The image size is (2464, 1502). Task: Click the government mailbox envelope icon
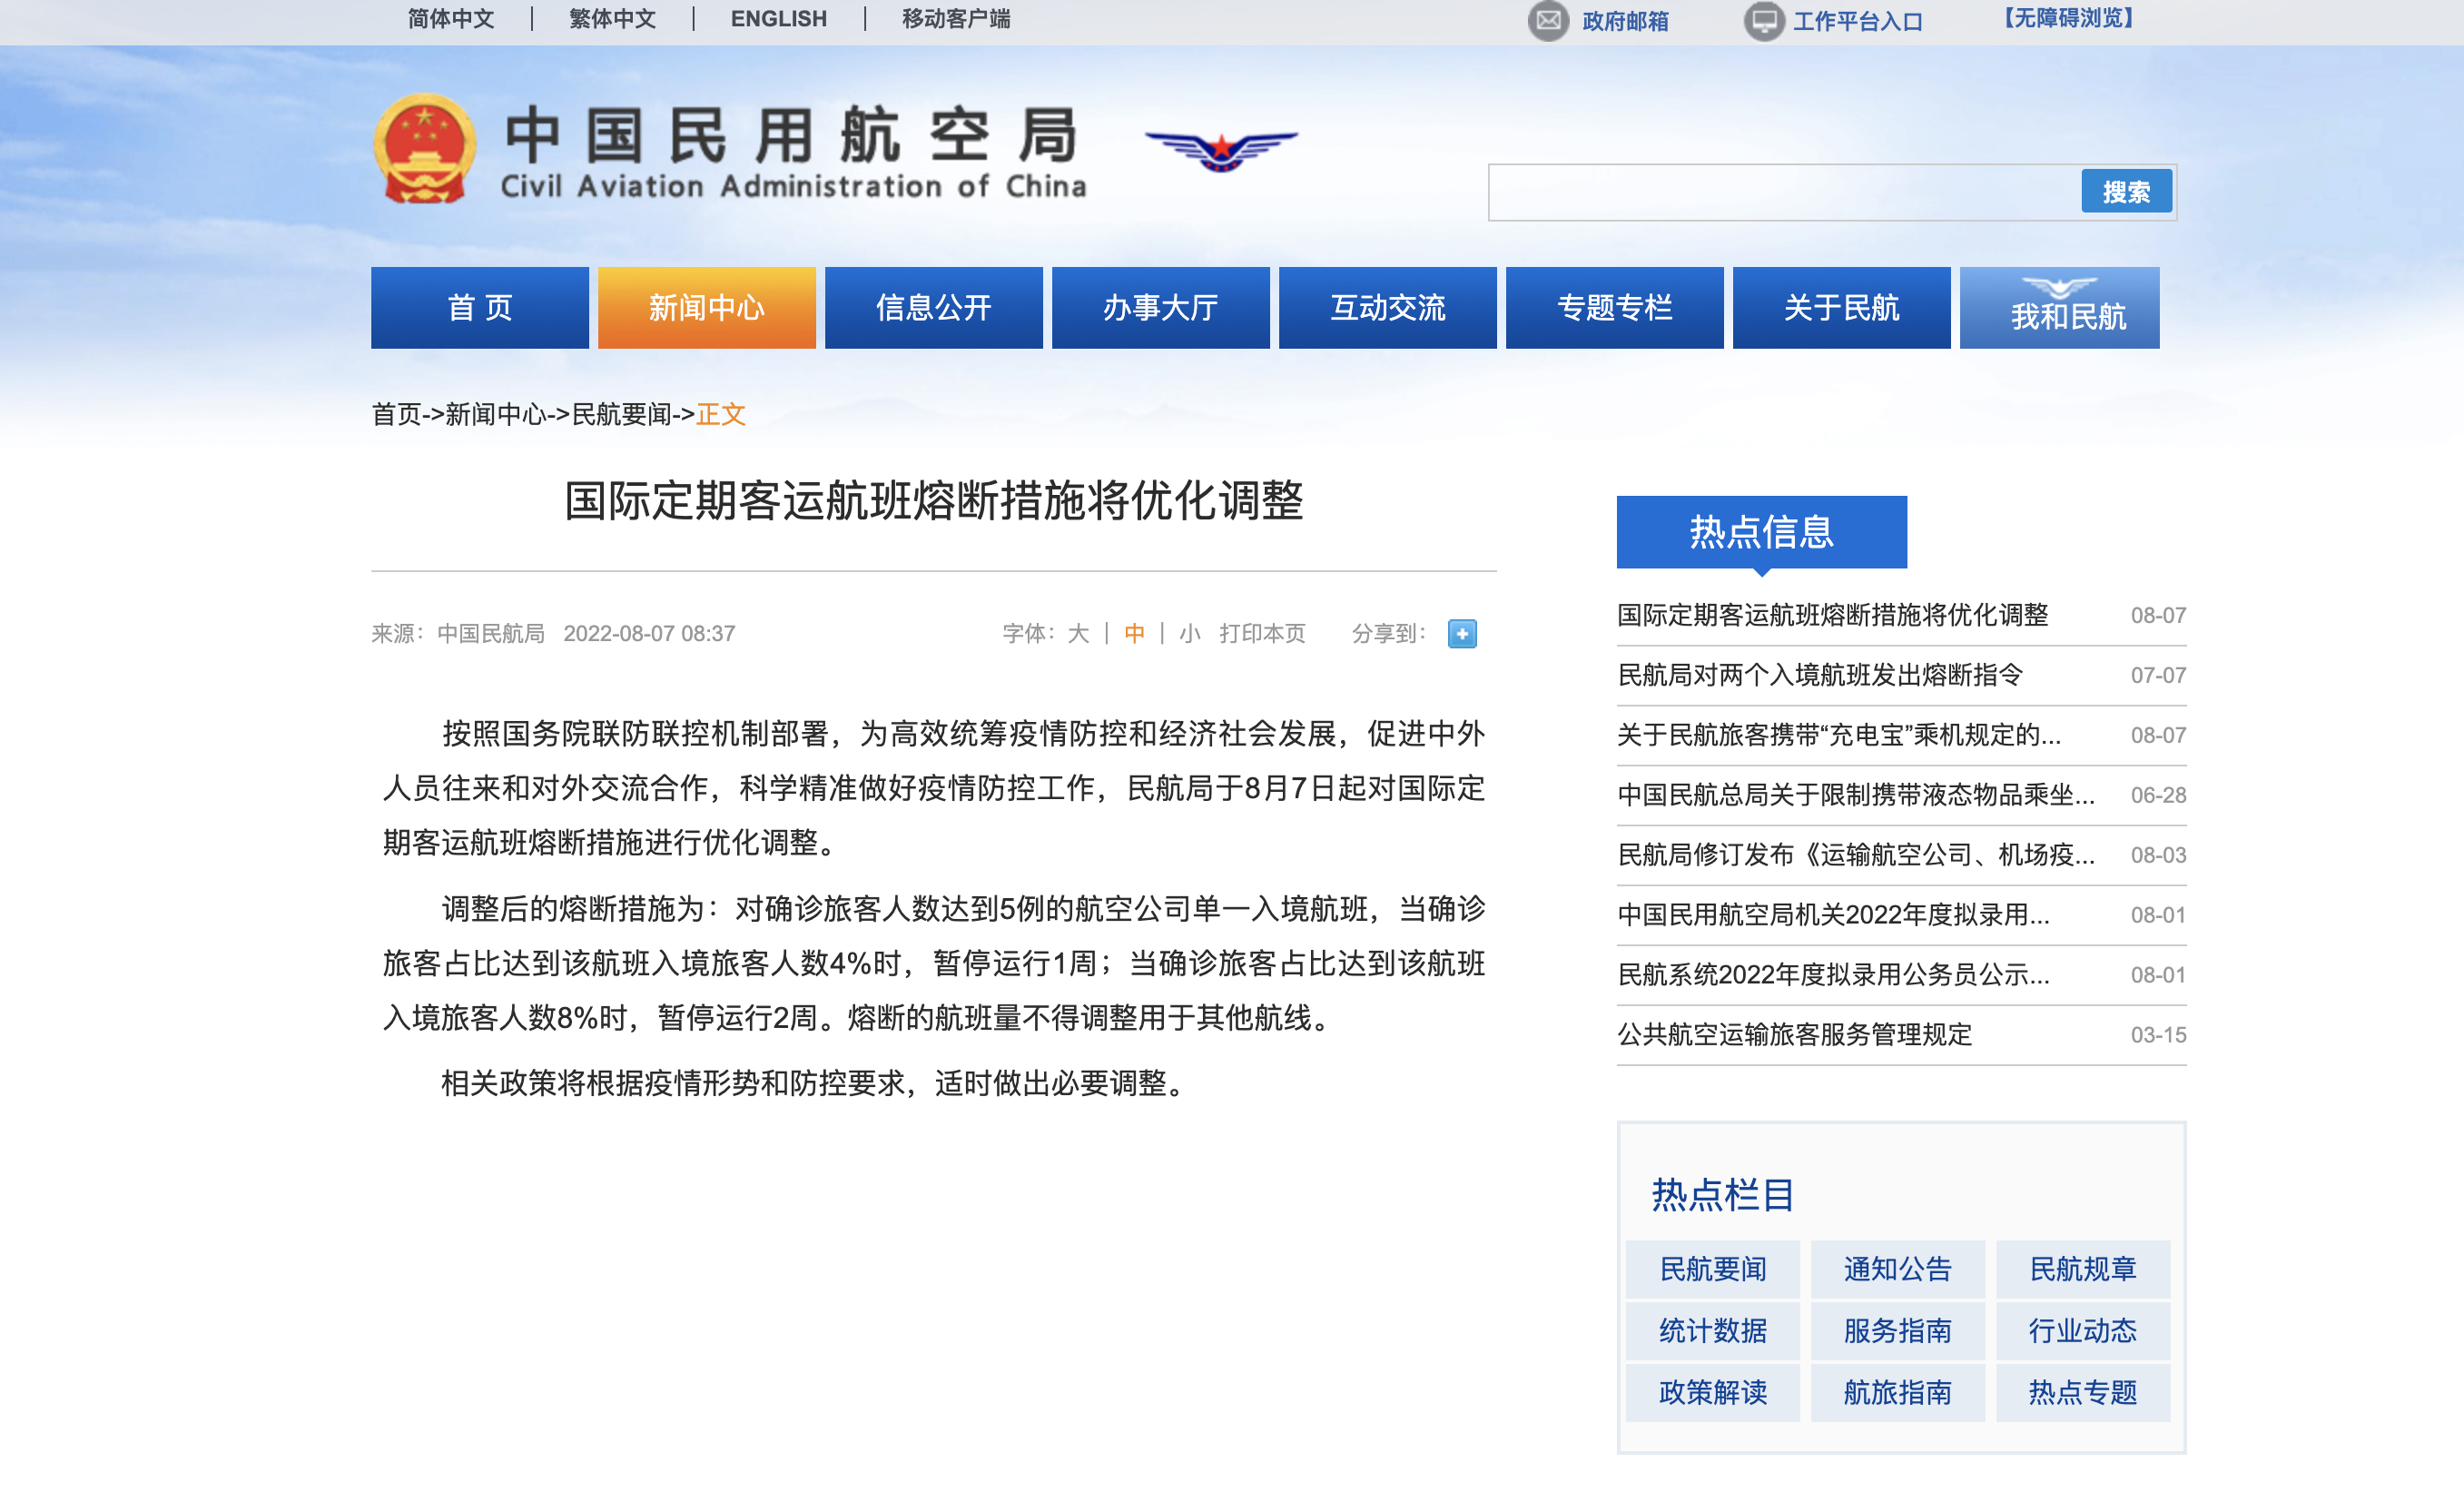click(x=1548, y=21)
